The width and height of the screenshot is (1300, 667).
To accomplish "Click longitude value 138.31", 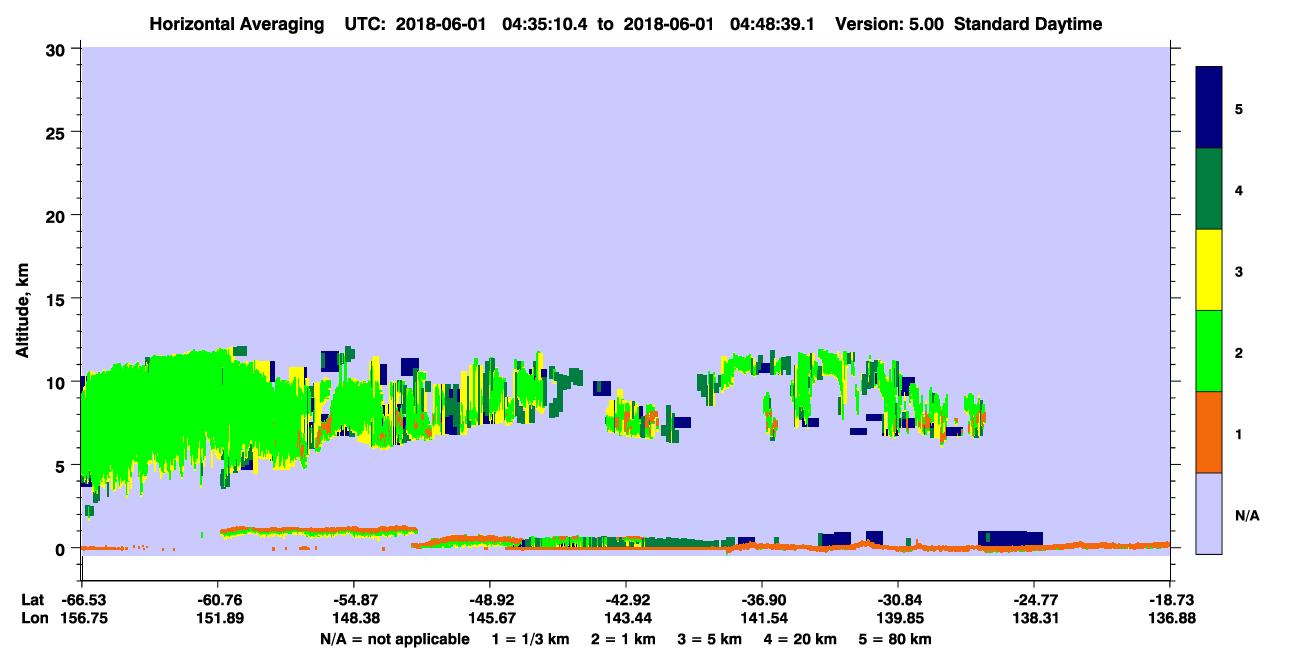I will point(1036,619).
